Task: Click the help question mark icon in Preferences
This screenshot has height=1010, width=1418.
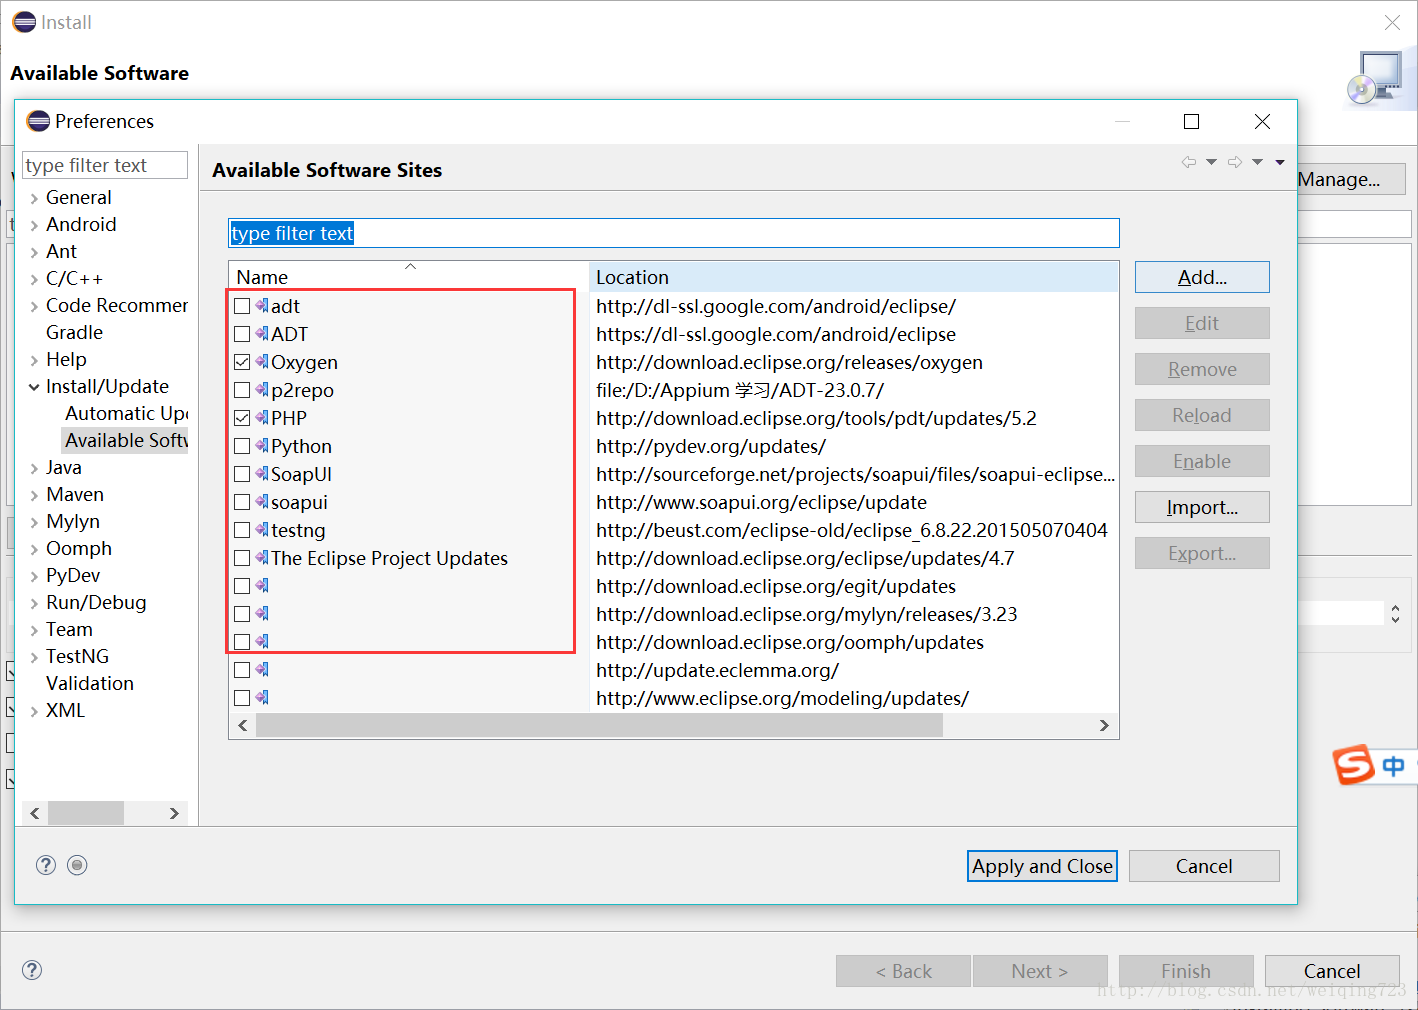Action: (46, 865)
